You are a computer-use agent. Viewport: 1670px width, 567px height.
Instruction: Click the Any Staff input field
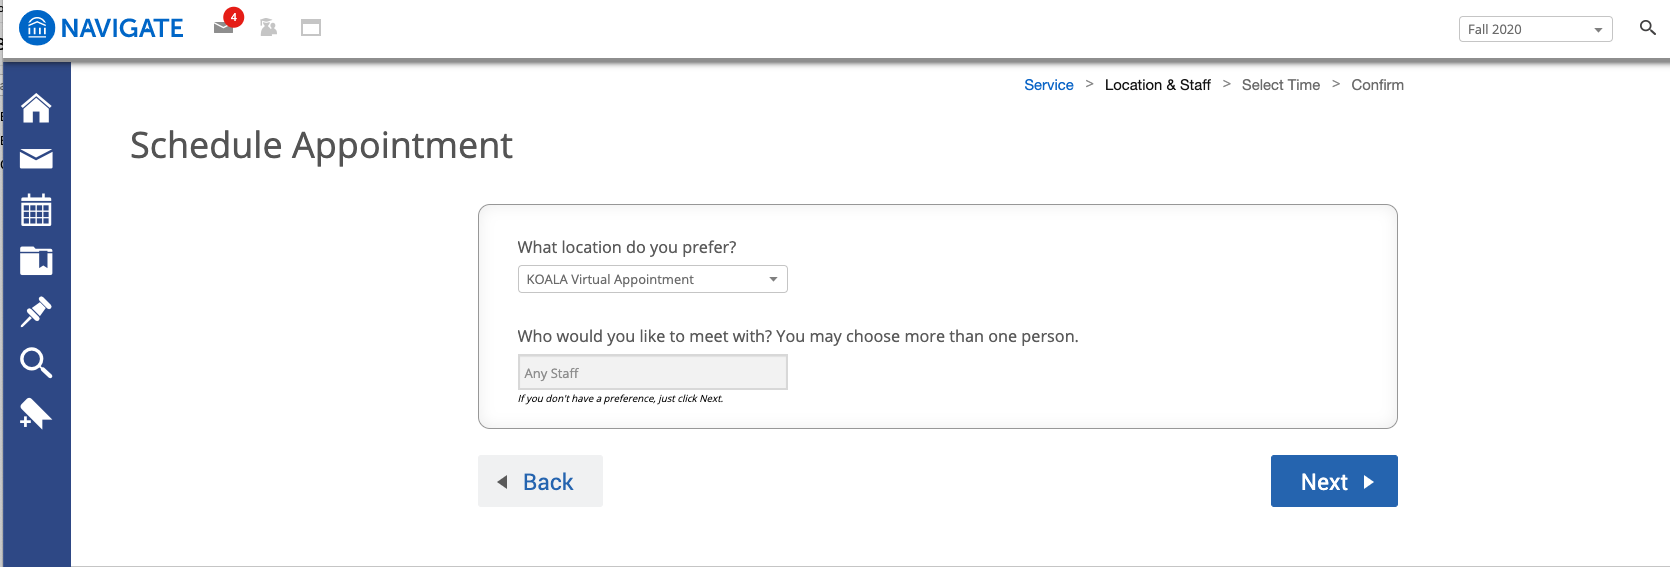coord(652,373)
